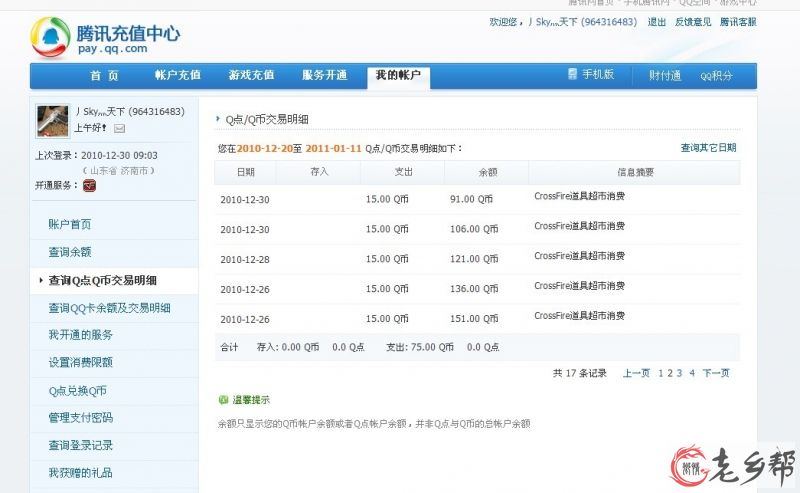Open the 游戏充值 navigation tab
Image resolution: width=800 pixels, height=493 pixels.
pos(251,76)
